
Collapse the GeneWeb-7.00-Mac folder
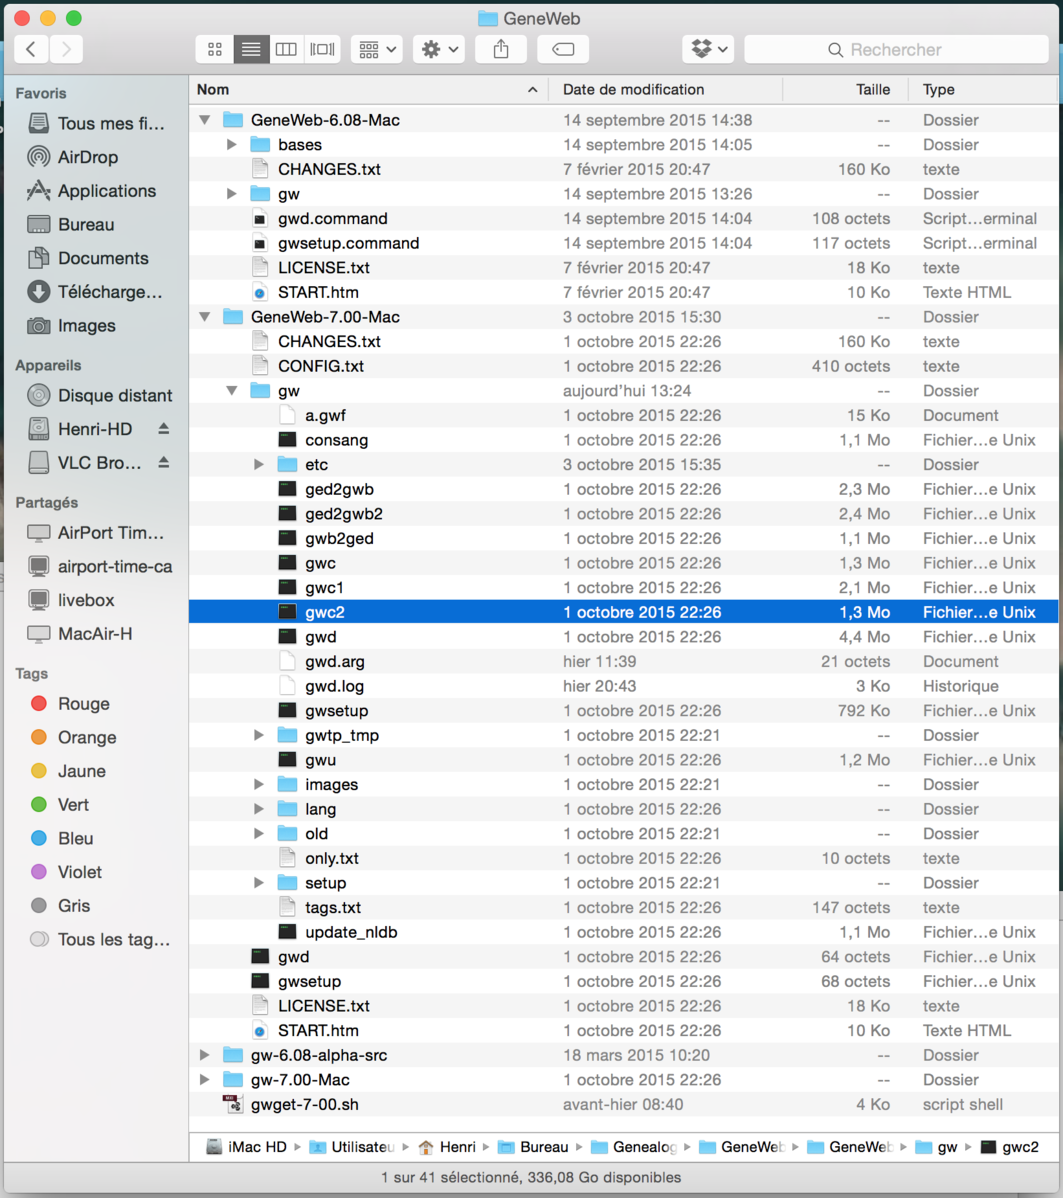[205, 317]
